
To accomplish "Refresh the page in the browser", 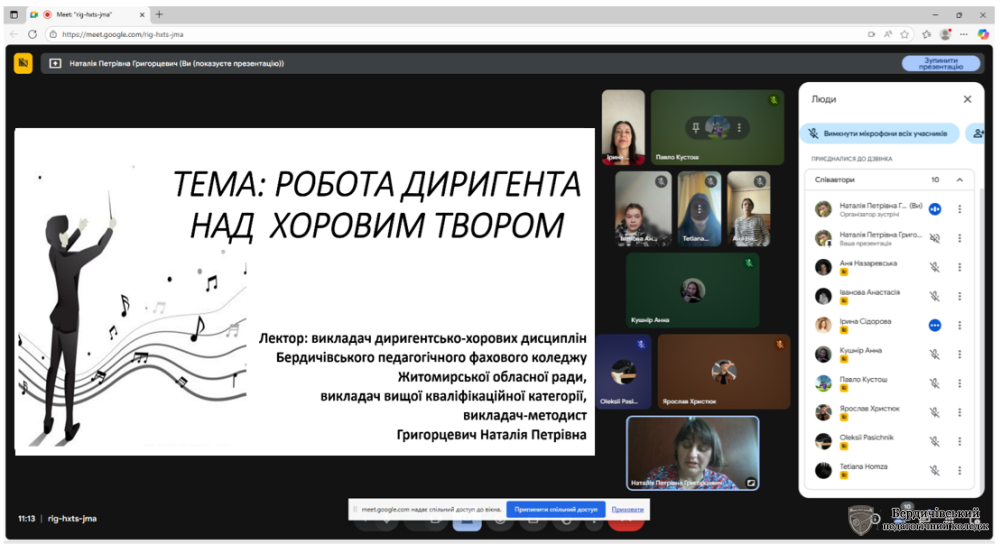I will (x=32, y=34).
